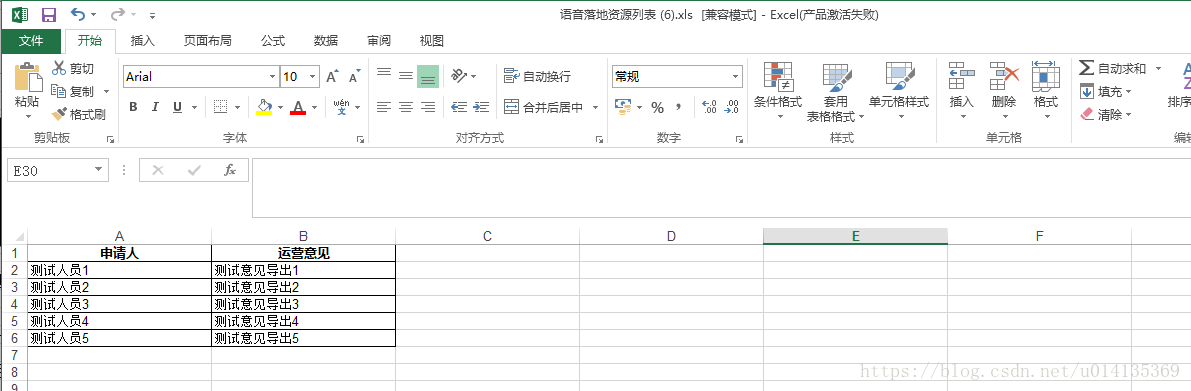
Task: Customize the quick access toolbar
Action: pos(153,15)
